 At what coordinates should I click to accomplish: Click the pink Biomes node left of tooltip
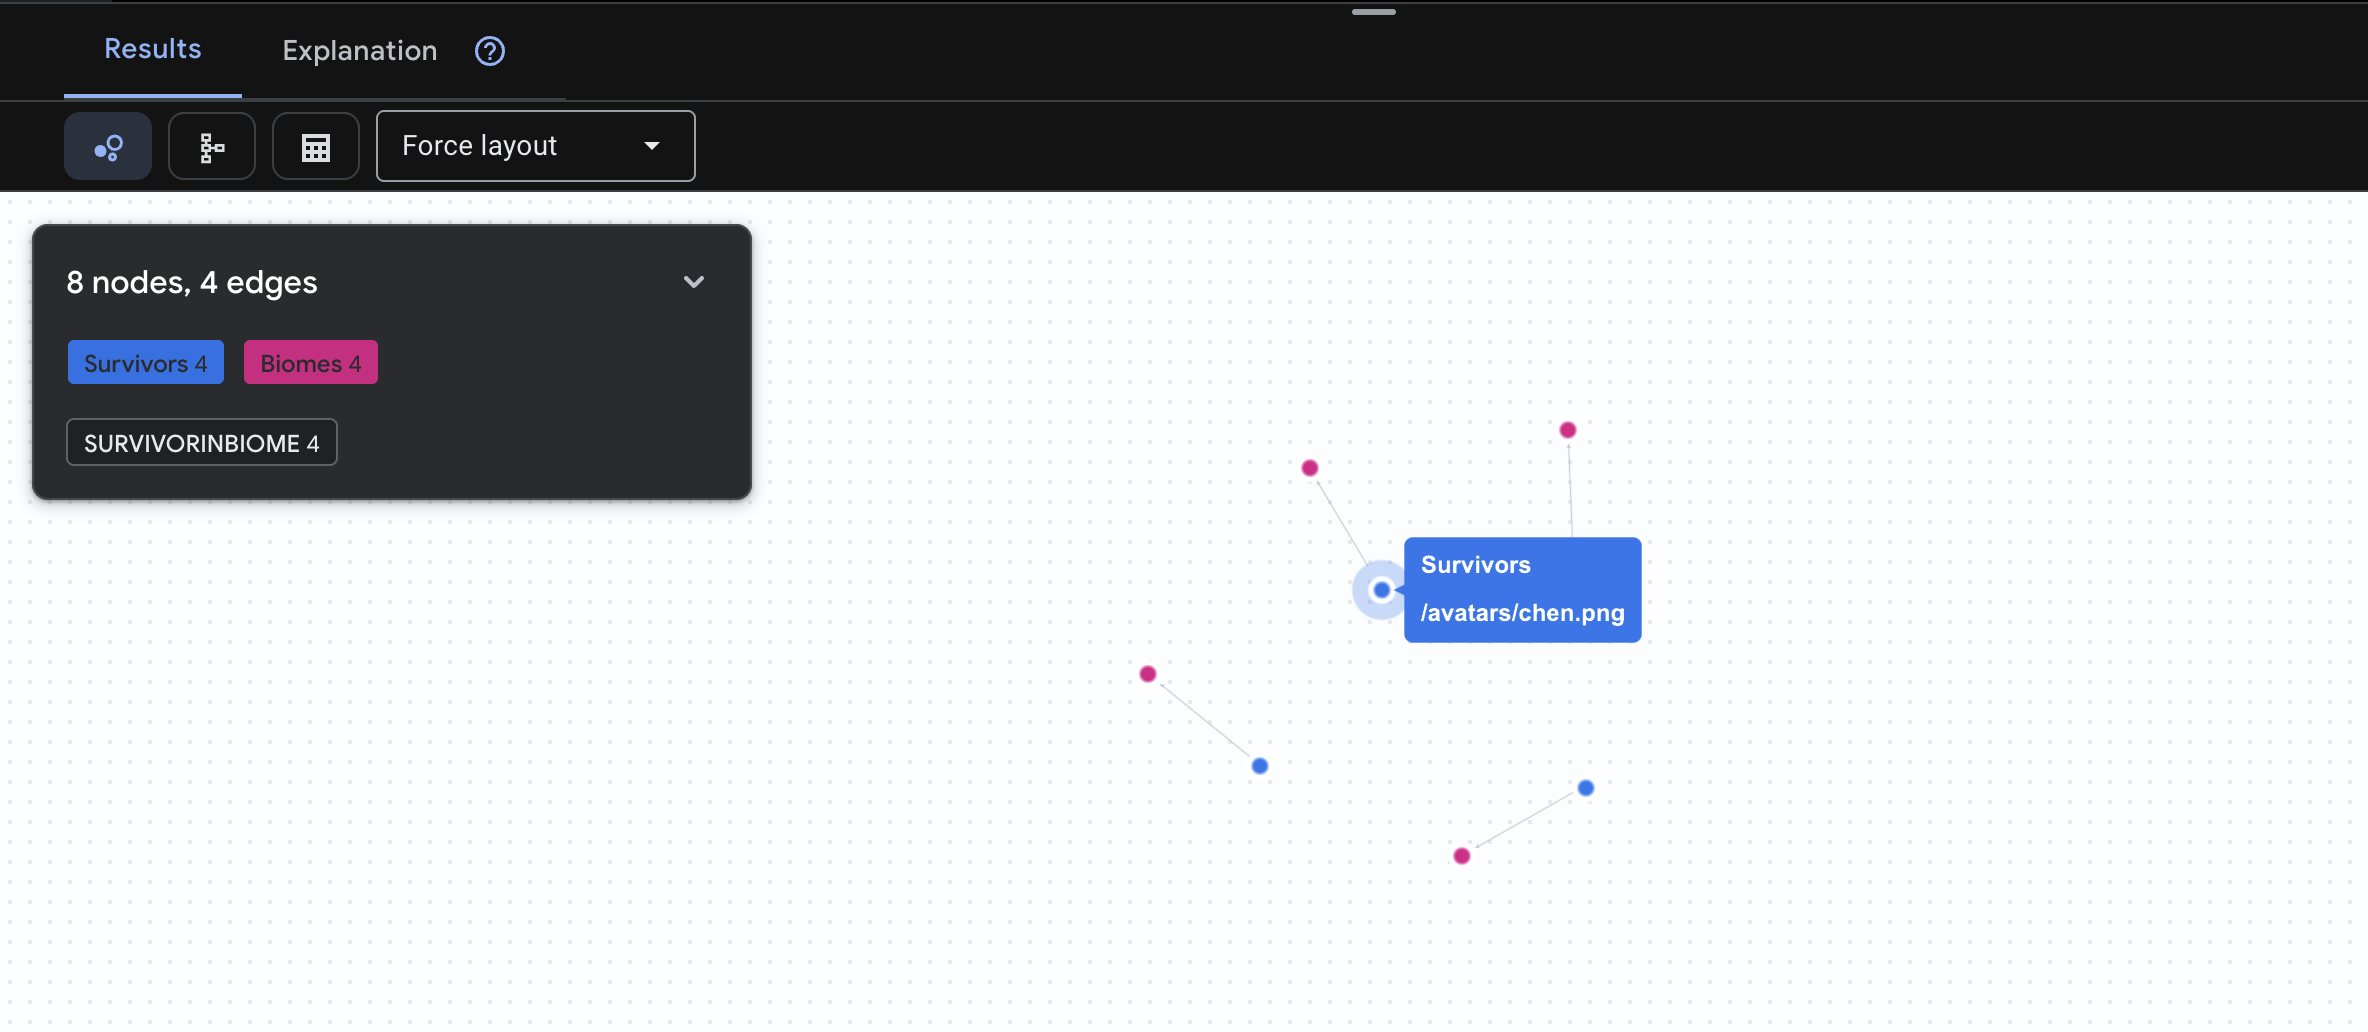click(x=1310, y=468)
